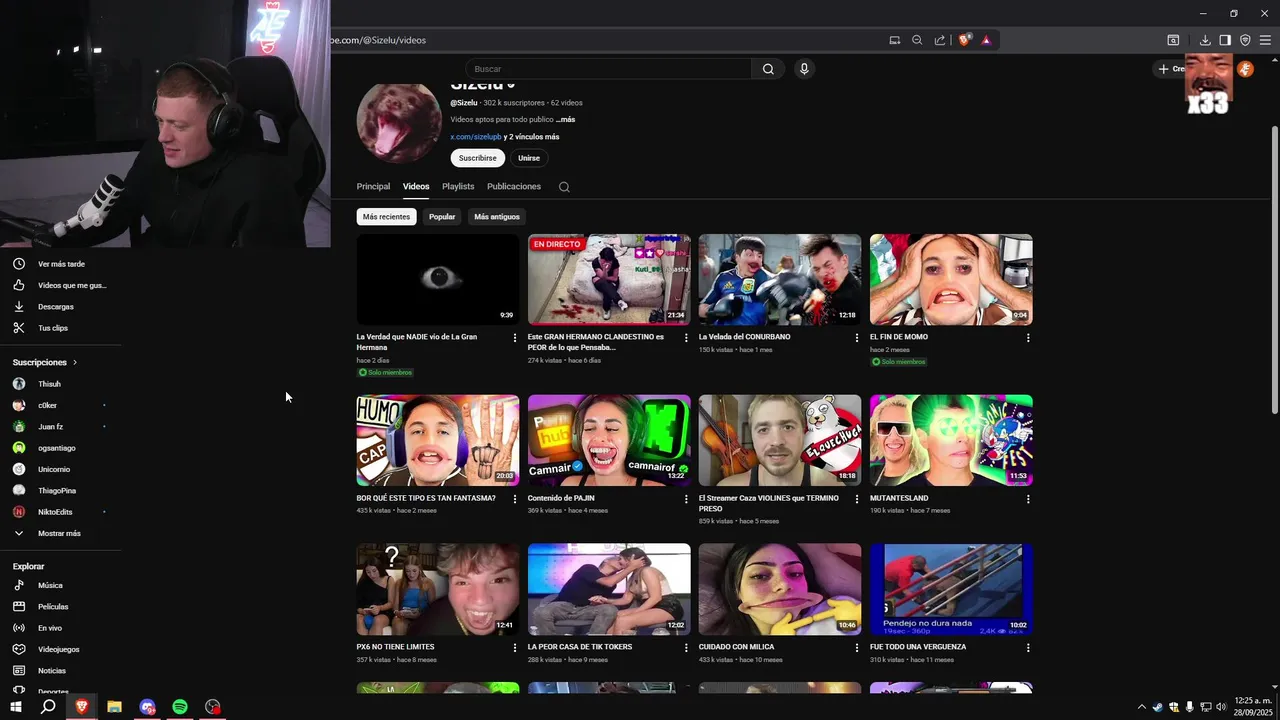Select the Videos tab
Screen dimensions: 1280x720
[x=416, y=186]
